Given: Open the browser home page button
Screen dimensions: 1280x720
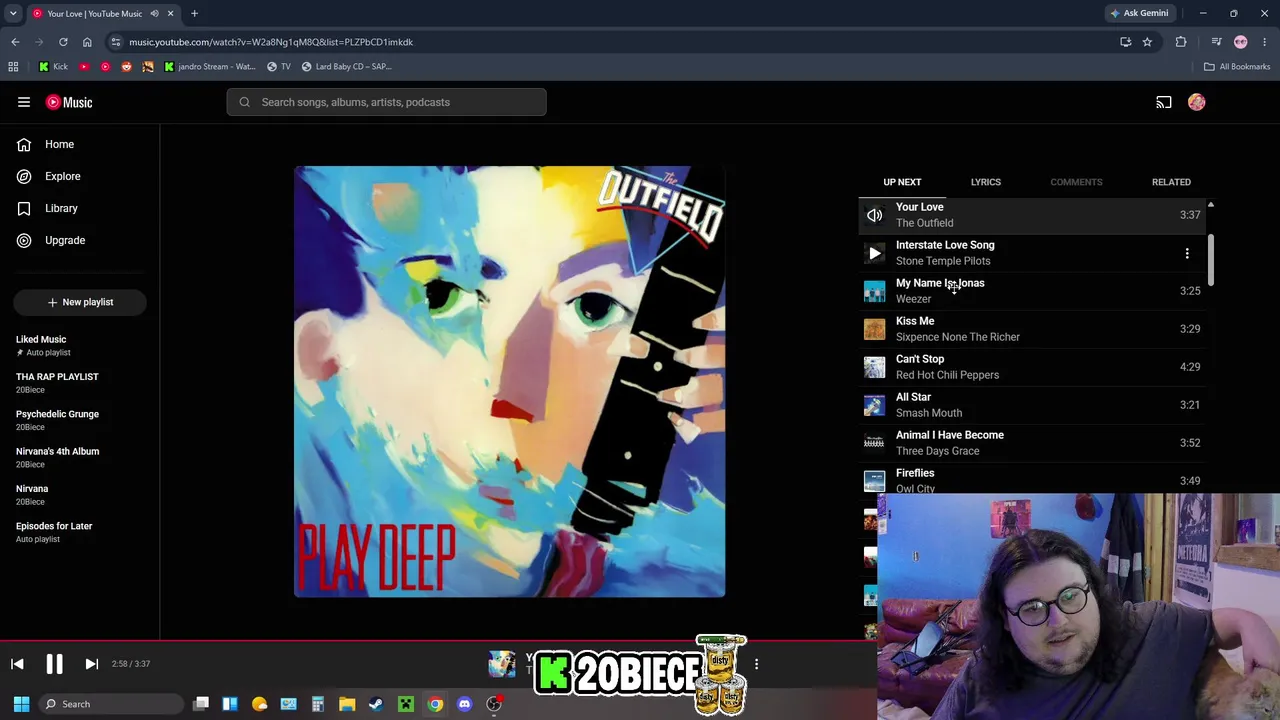Looking at the screenshot, I should tap(87, 42).
